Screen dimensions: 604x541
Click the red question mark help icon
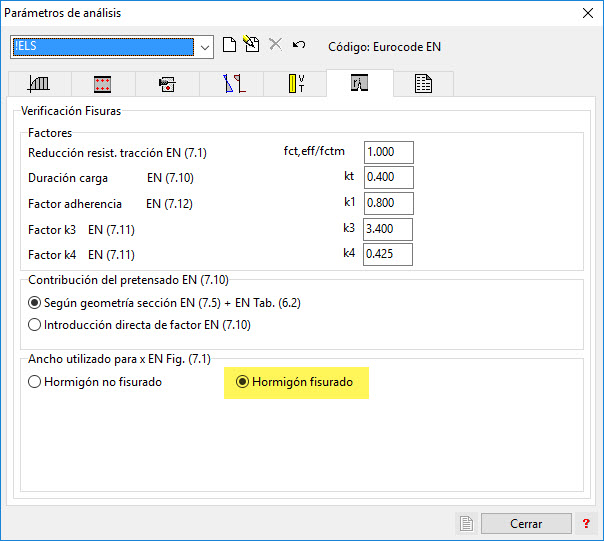(x=586, y=523)
